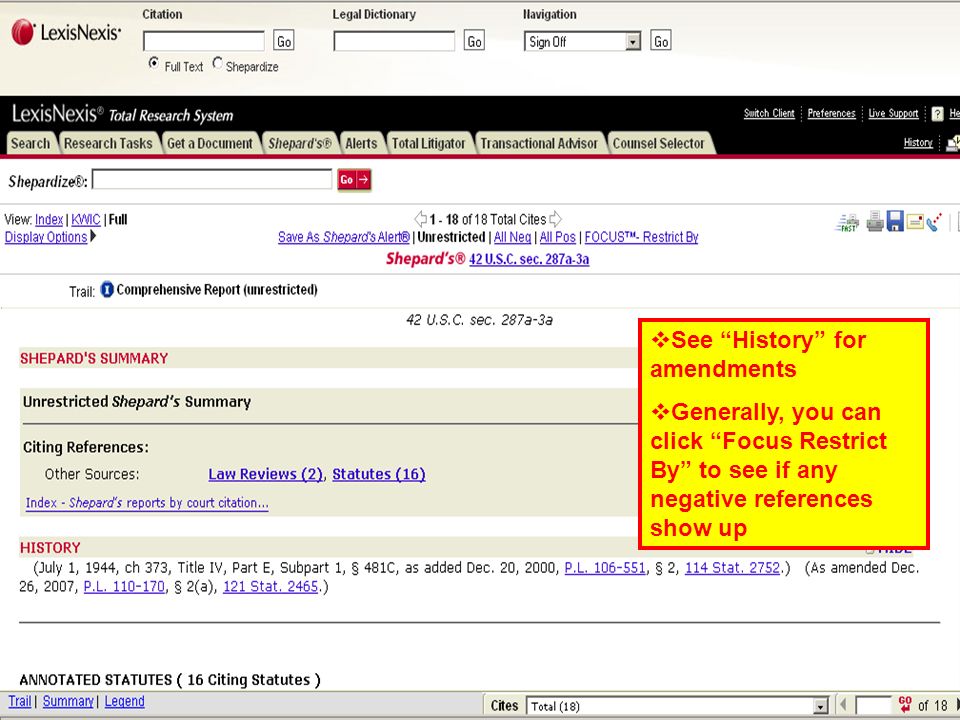The width and height of the screenshot is (960, 720).
Task: Open the Get a Document tab
Action: point(210,143)
